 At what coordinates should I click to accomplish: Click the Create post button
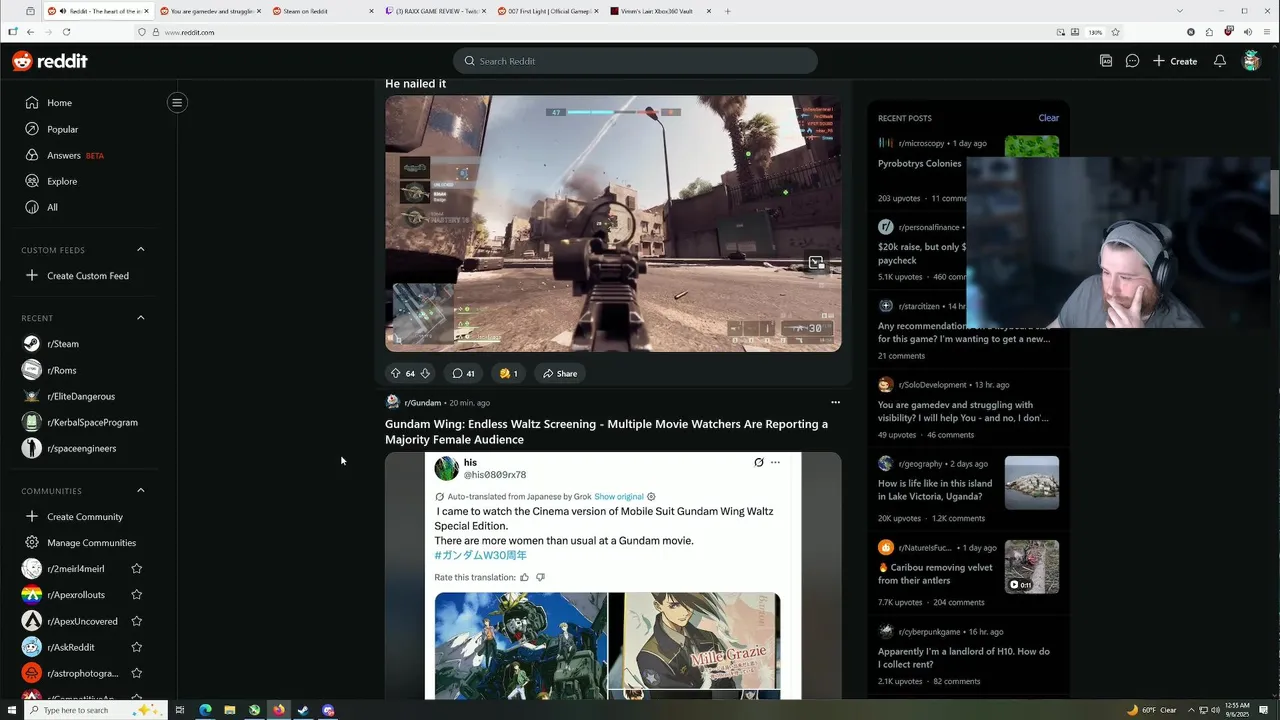coord(1175,61)
